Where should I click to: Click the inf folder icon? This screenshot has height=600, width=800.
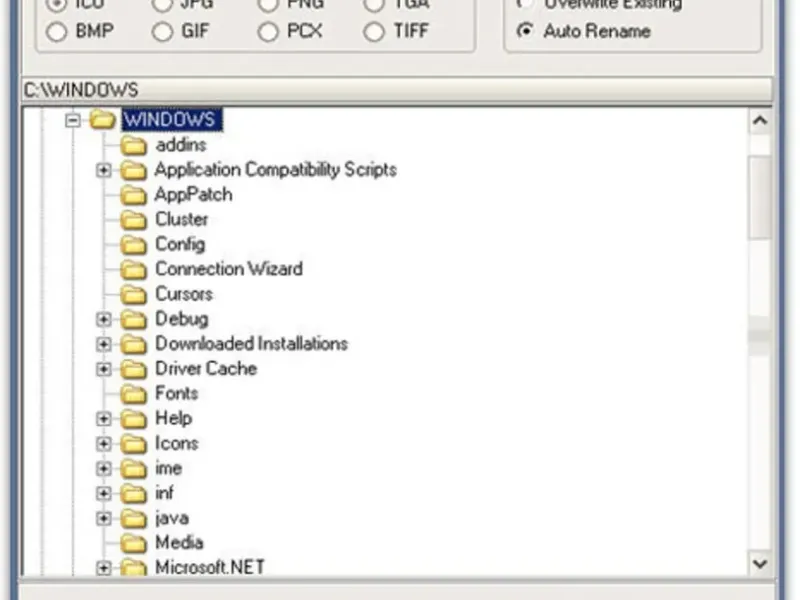[x=134, y=493]
